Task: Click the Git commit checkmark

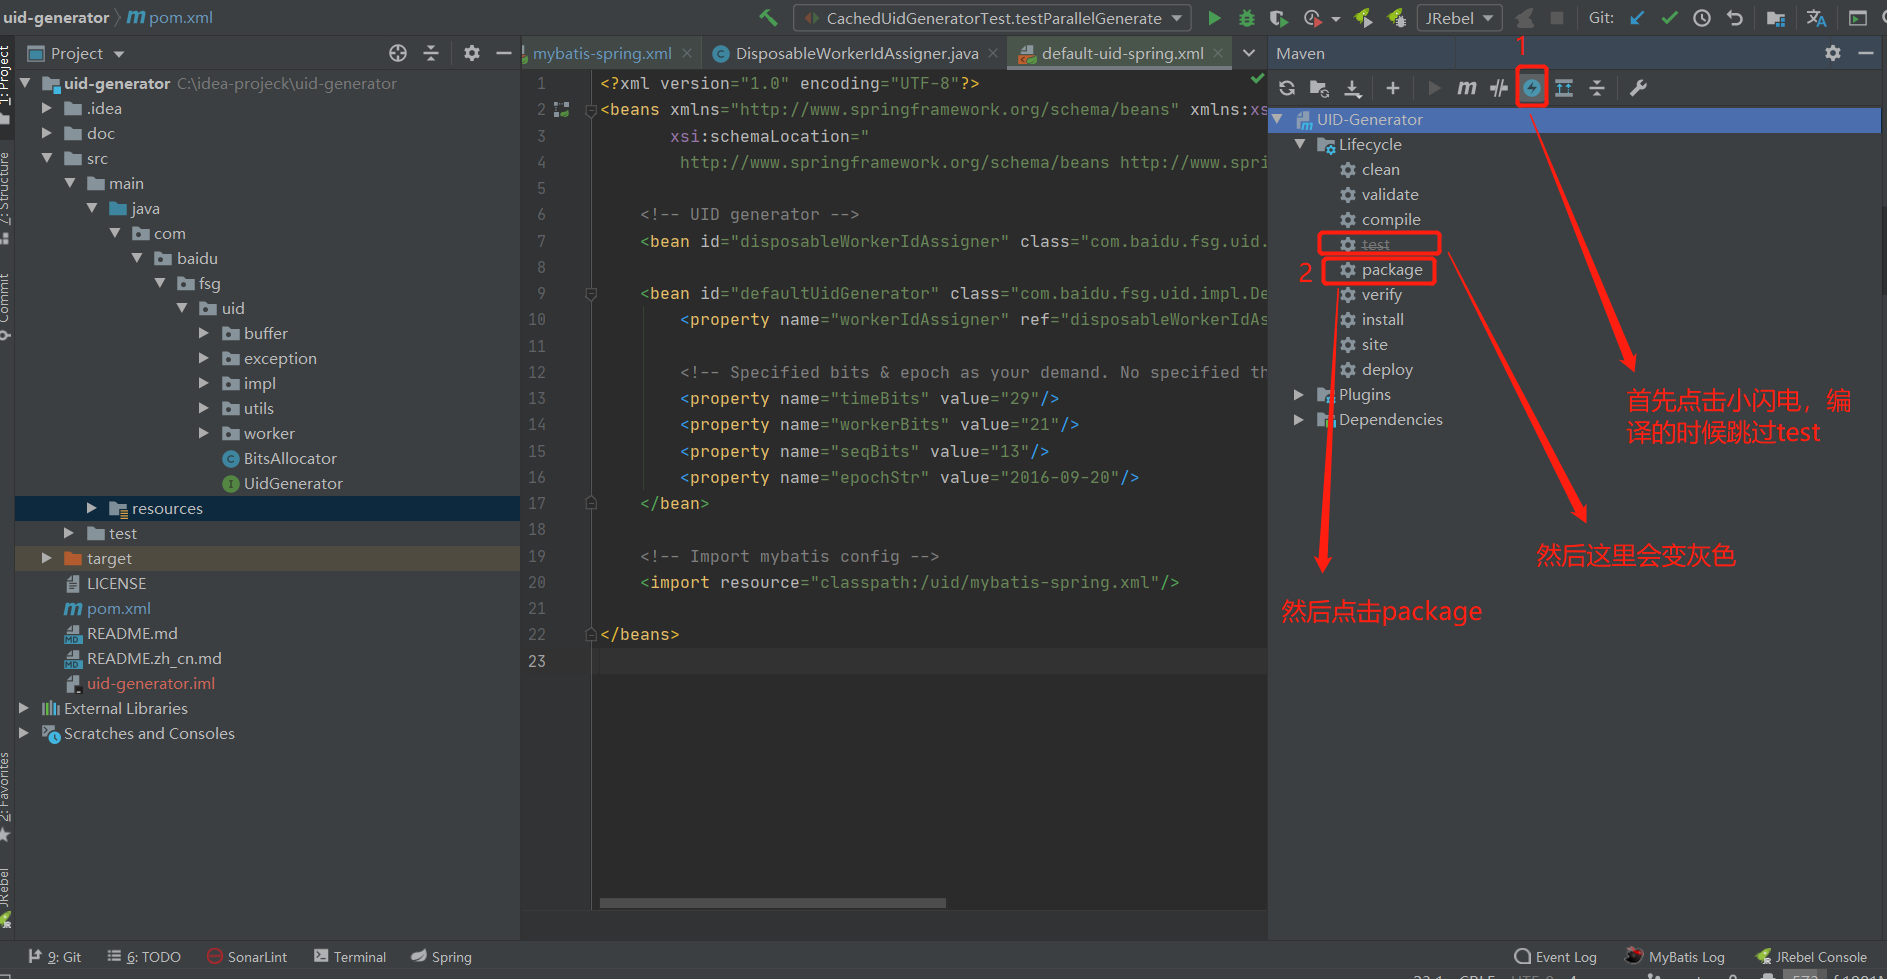Action: [1669, 18]
